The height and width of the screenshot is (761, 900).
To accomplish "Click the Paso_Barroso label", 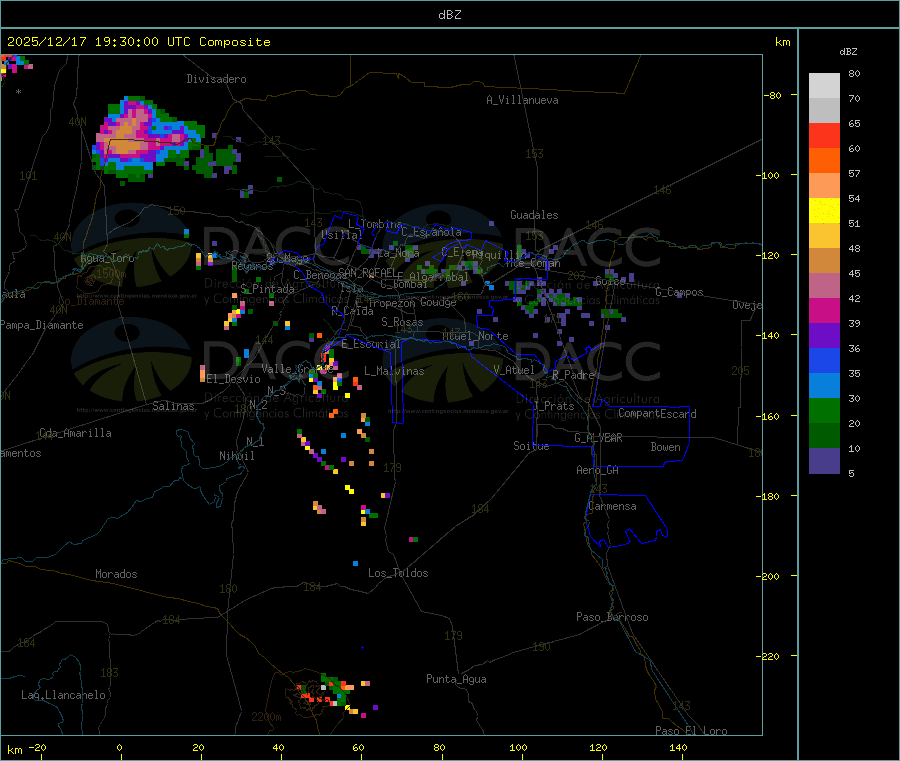I will (612, 617).
